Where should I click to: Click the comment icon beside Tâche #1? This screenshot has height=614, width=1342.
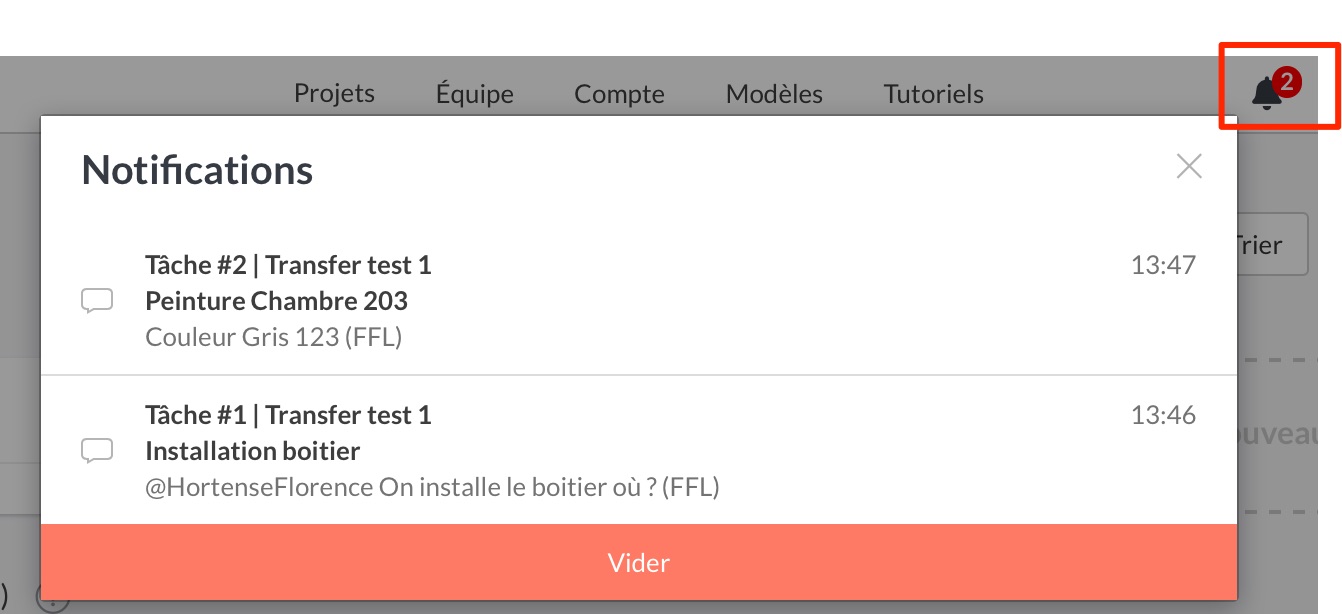point(97,451)
